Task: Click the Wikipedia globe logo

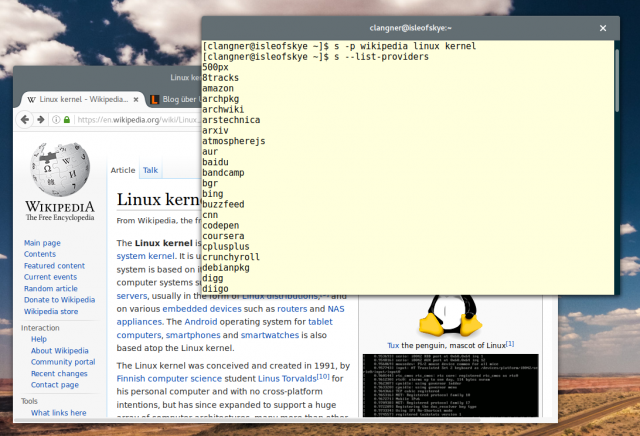Action: (x=60, y=169)
